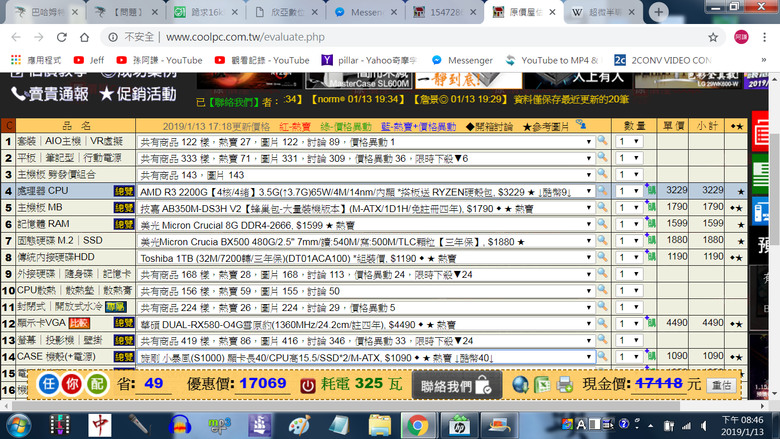Bookmark this page with the star icon
The height and width of the screenshot is (439, 780).
pyautogui.click(x=713, y=37)
